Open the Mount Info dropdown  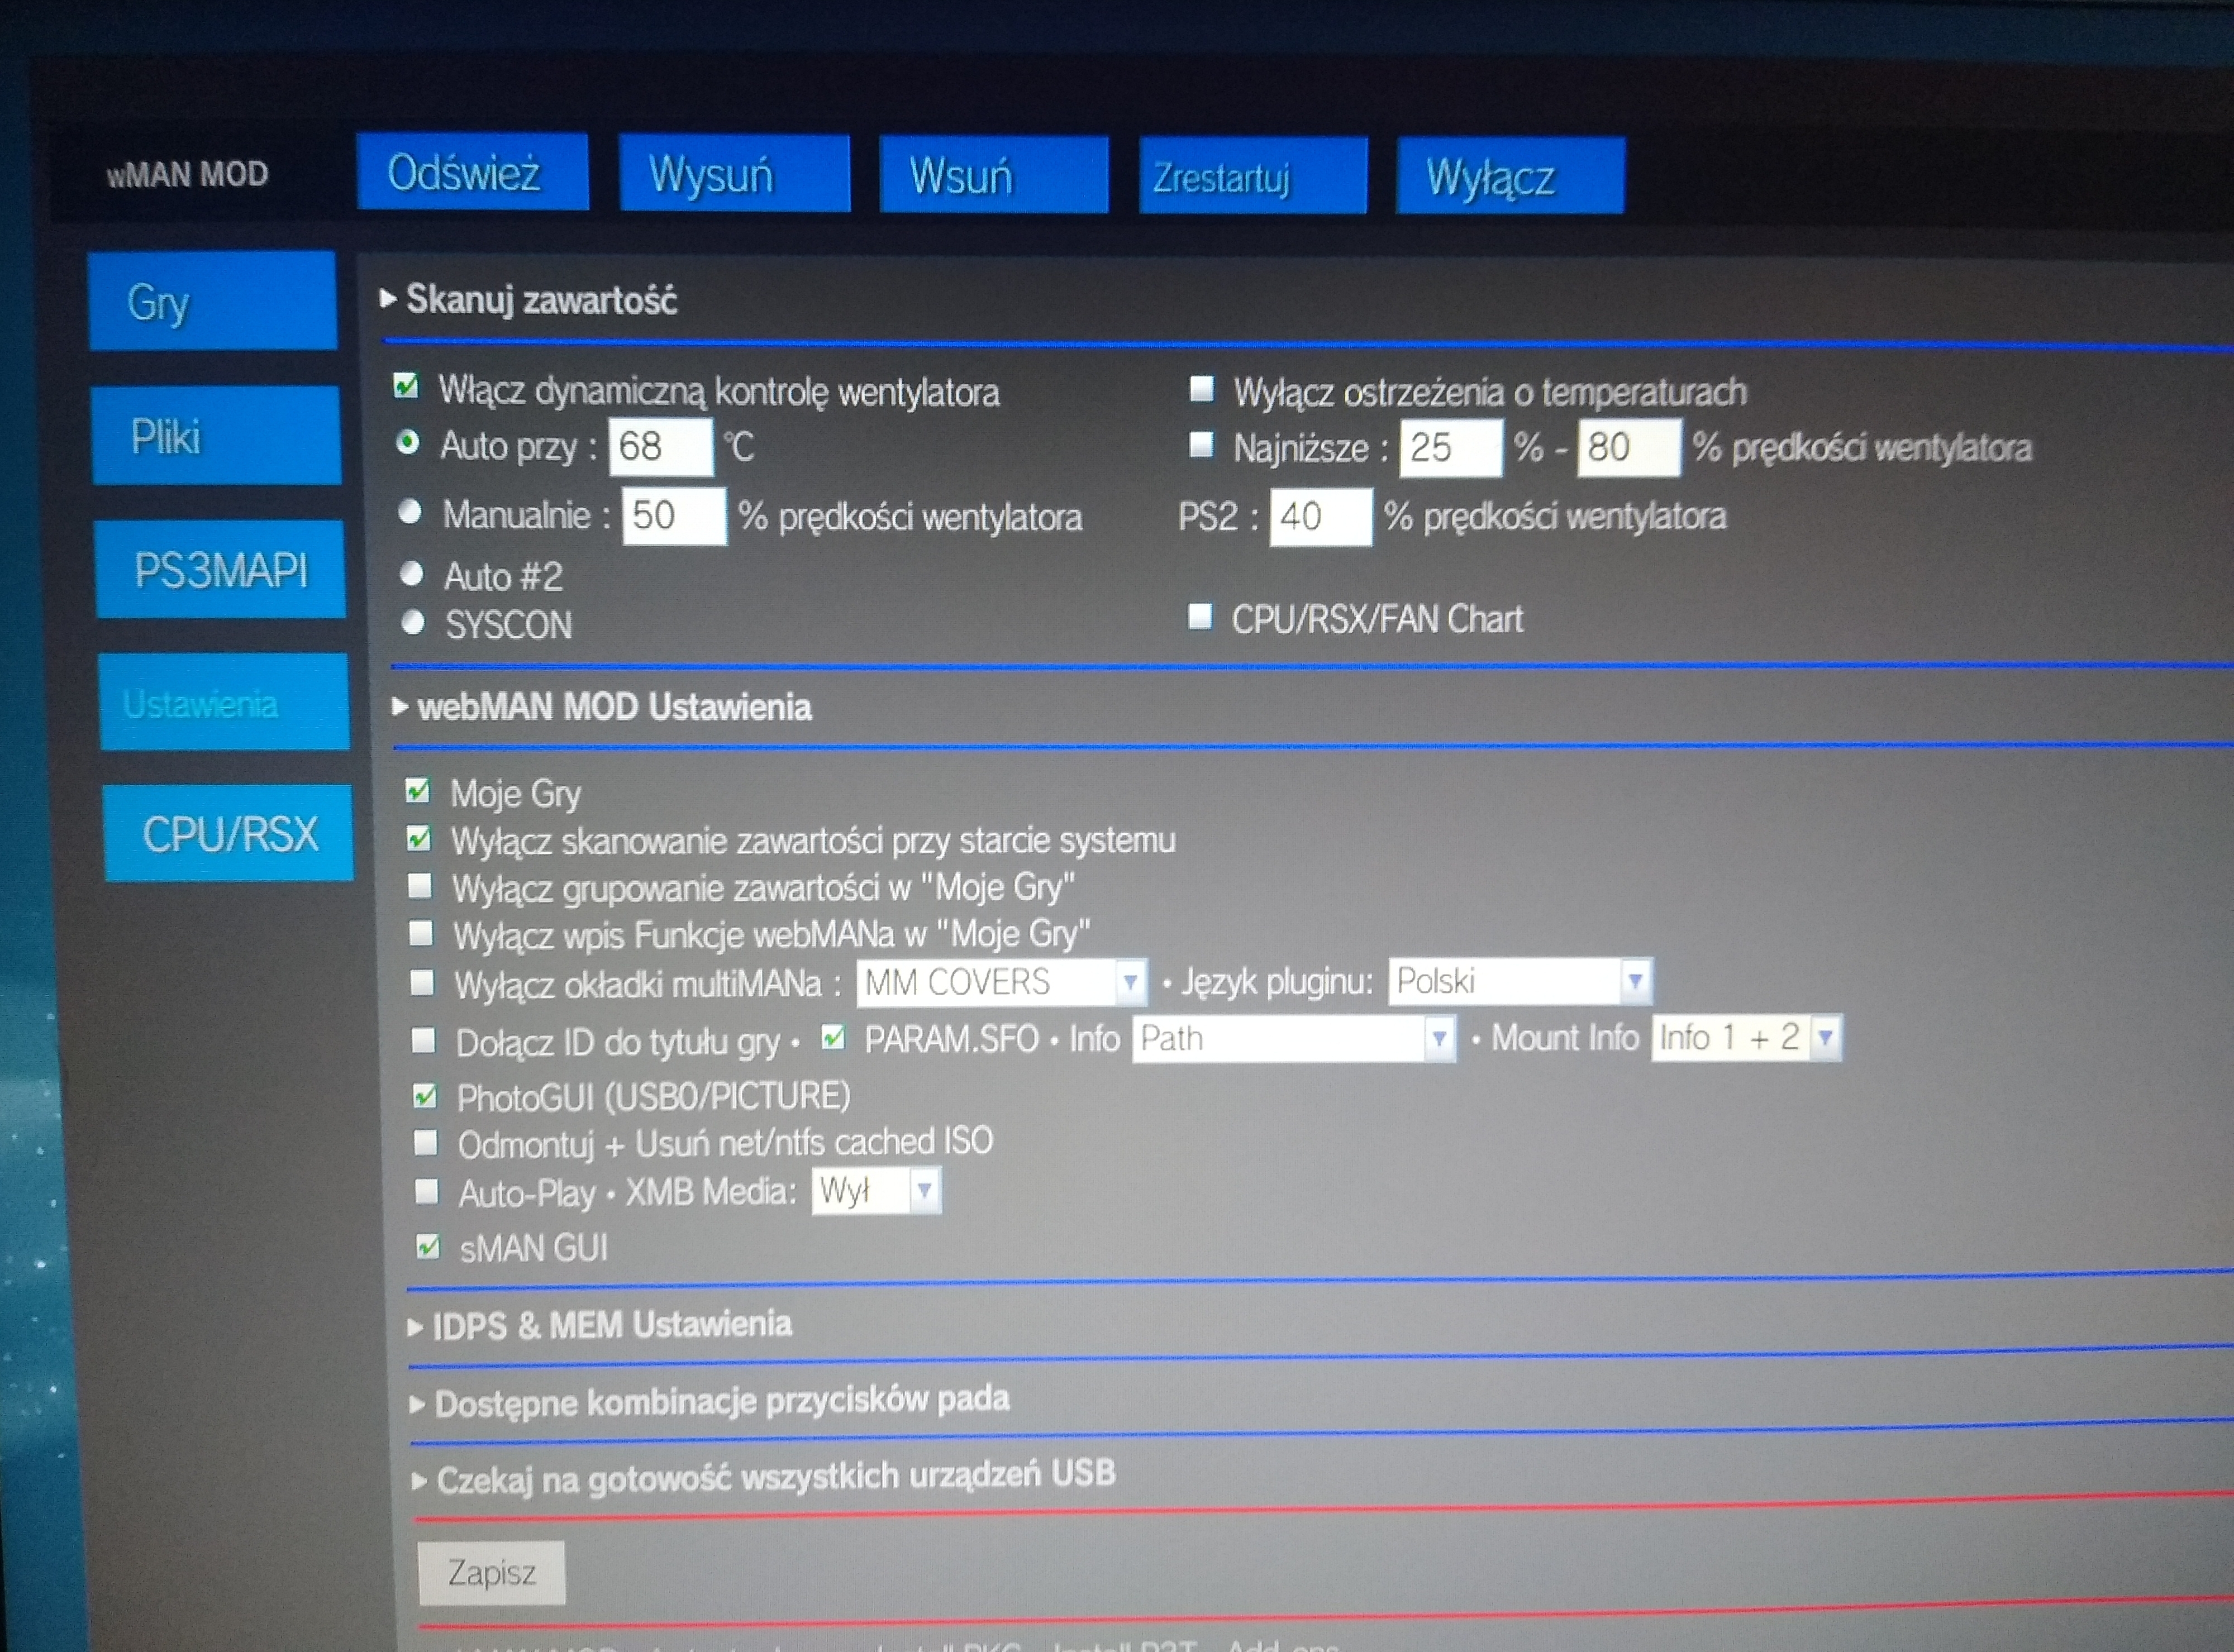click(x=1745, y=1038)
